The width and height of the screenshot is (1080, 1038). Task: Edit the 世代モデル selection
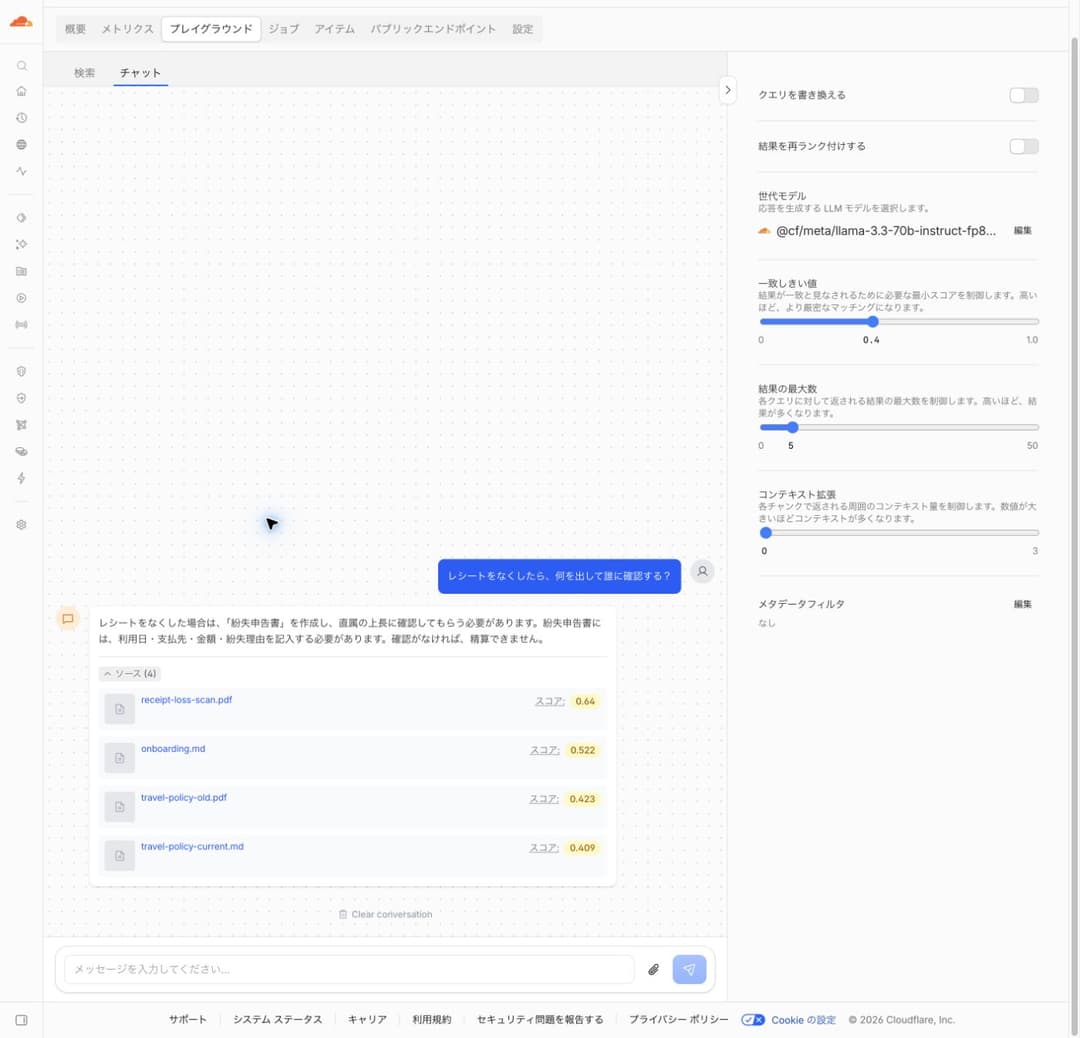point(1023,231)
